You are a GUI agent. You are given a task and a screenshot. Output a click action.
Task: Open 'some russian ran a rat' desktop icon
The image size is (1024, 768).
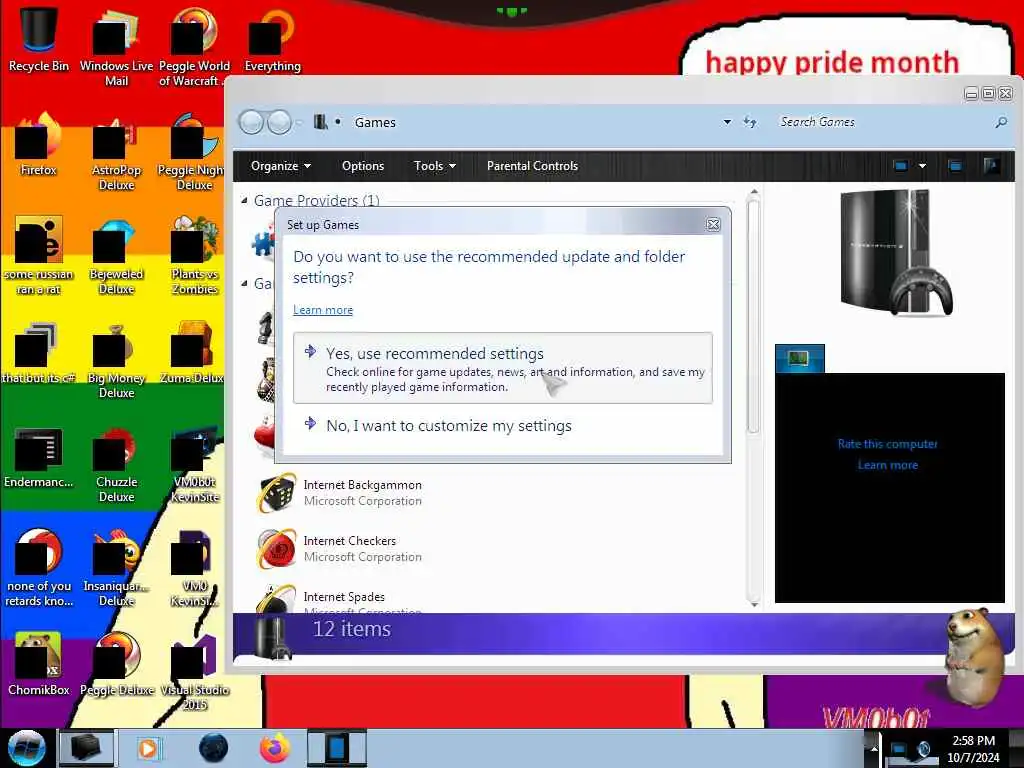[38, 256]
